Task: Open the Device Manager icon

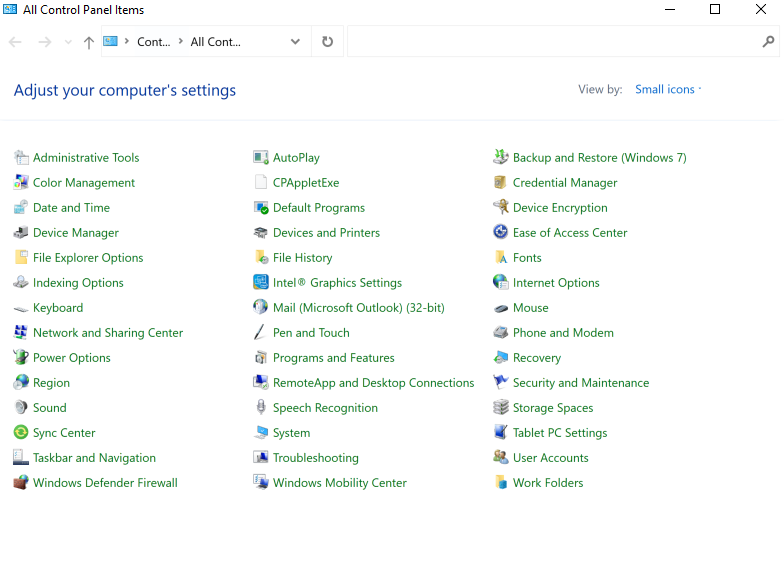Action: [x=21, y=233]
